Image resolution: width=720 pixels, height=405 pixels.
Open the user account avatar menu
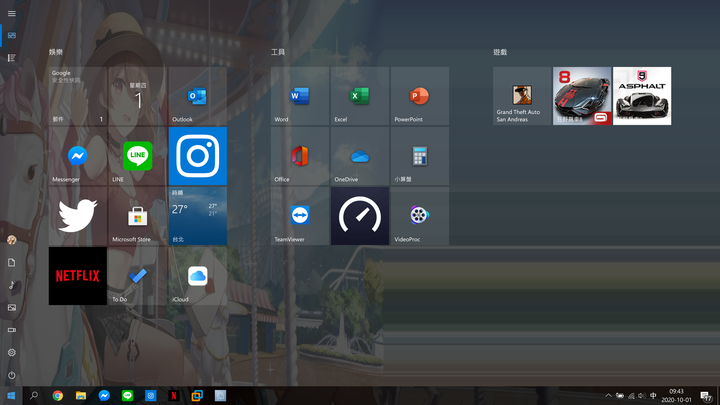tap(11, 240)
